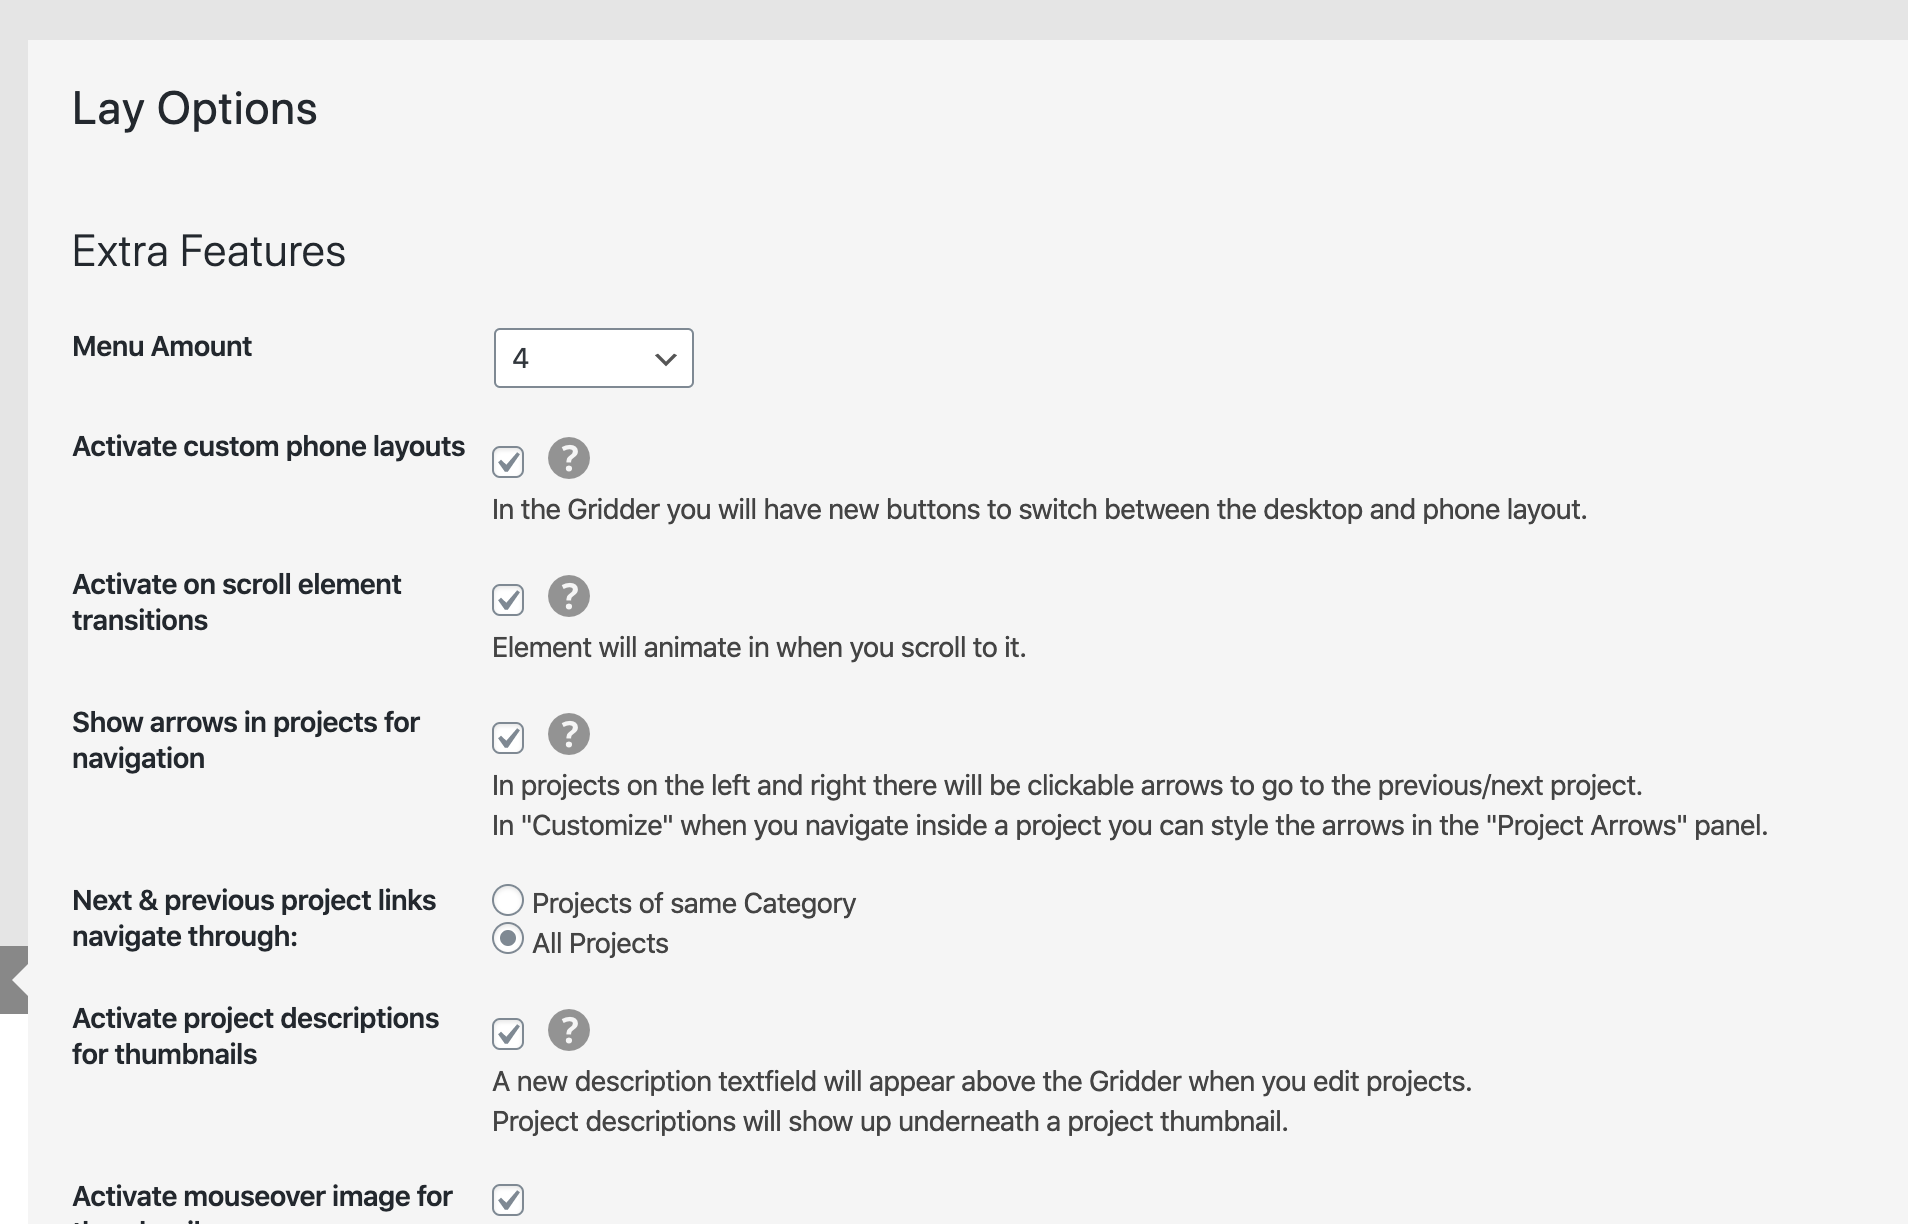Image resolution: width=1908 pixels, height=1224 pixels.
Task: Uncheck project descriptions for thumbnails
Action: (x=508, y=1033)
